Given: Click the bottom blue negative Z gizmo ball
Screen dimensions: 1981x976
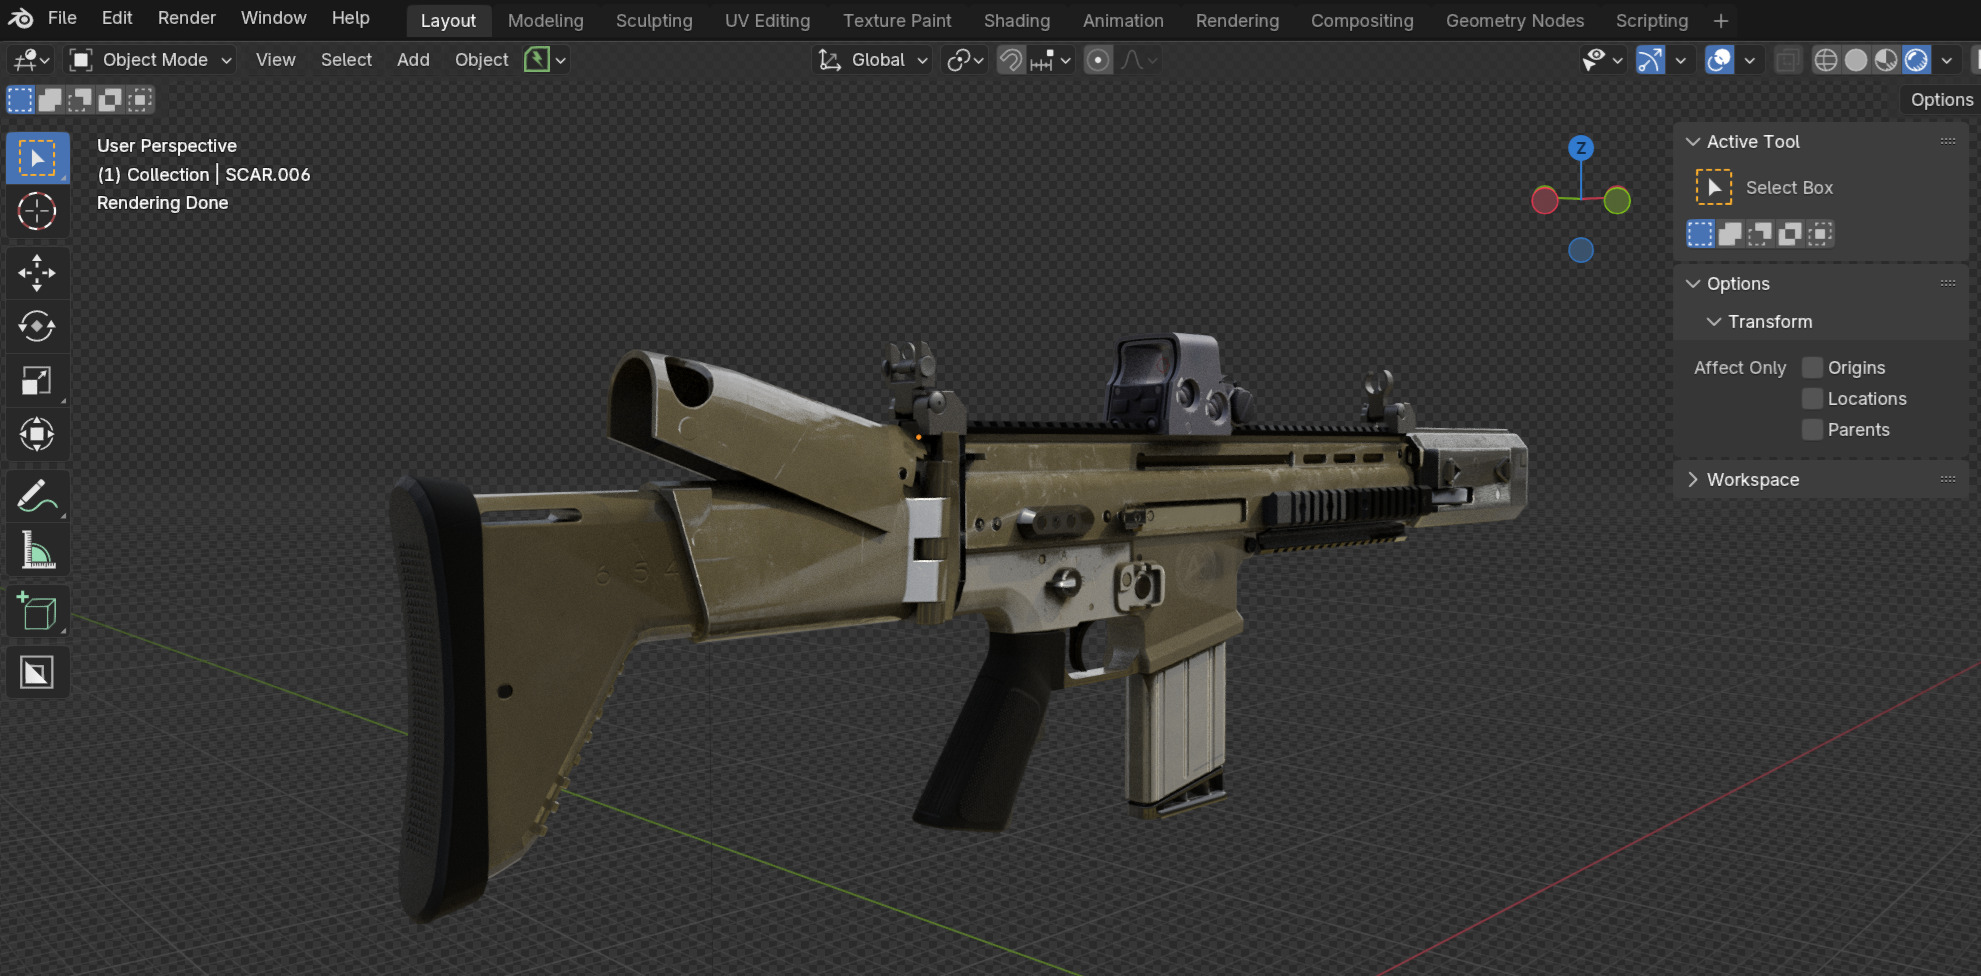Looking at the screenshot, I should coord(1580,250).
